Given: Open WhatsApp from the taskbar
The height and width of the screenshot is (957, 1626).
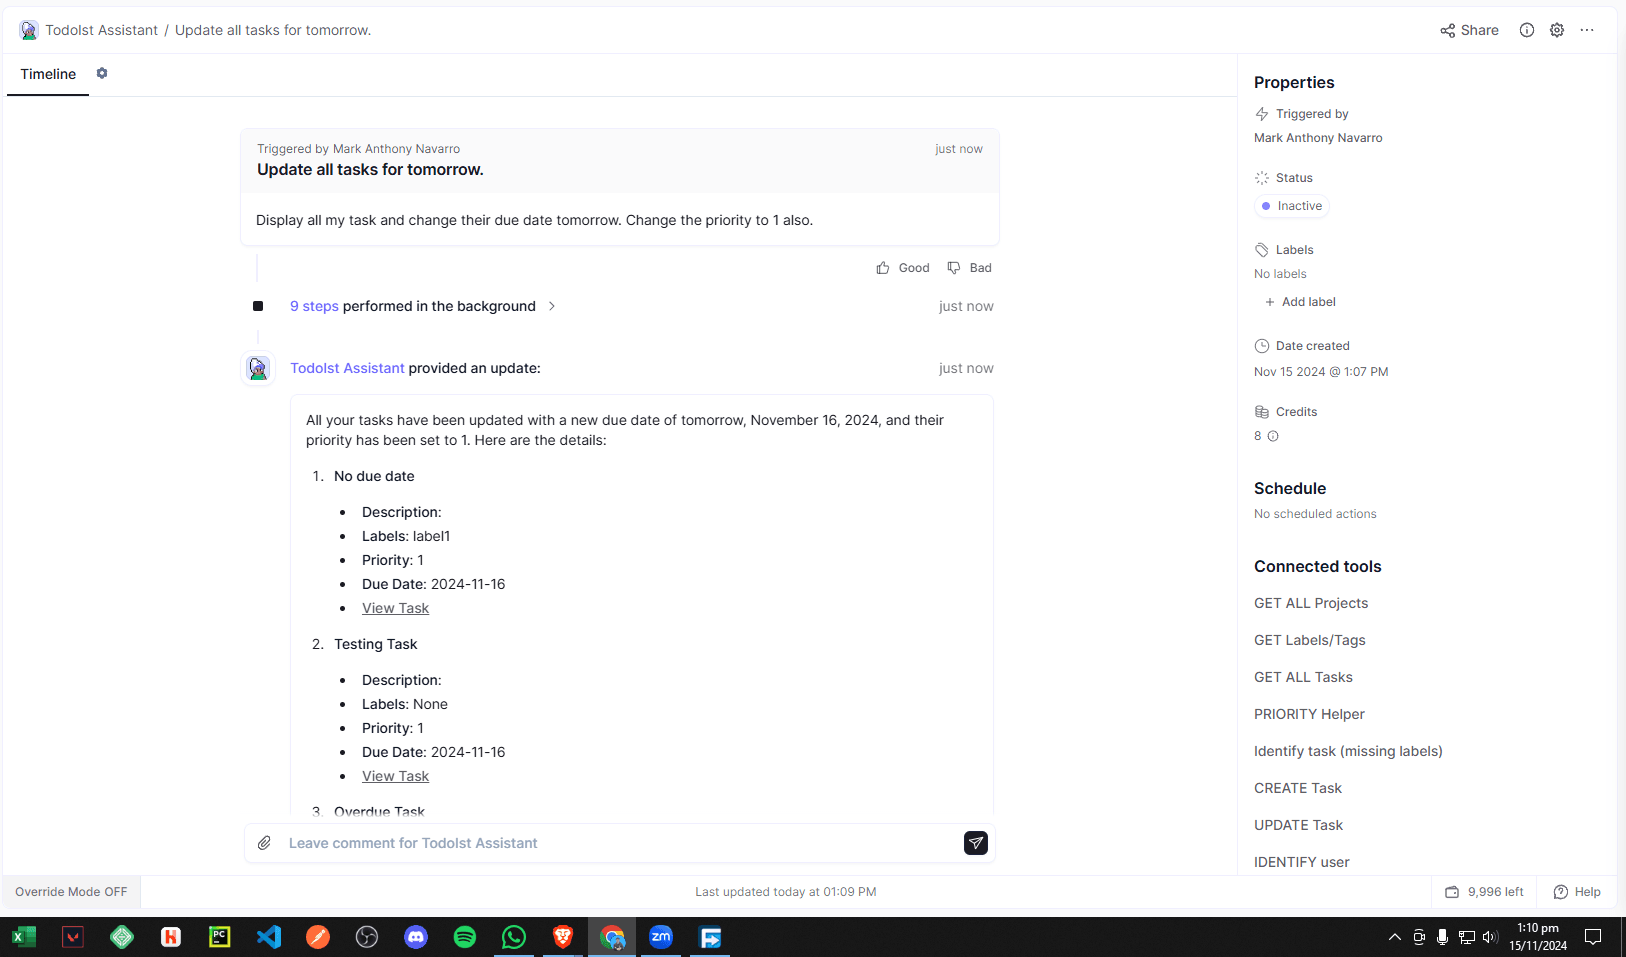Looking at the screenshot, I should (x=514, y=937).
